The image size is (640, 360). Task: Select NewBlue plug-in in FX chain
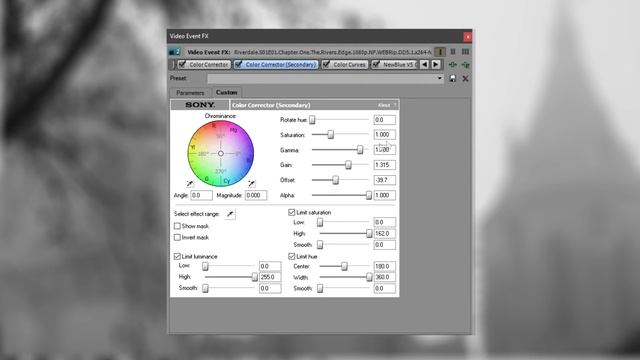pyautogui.click(x=394, y=64)
